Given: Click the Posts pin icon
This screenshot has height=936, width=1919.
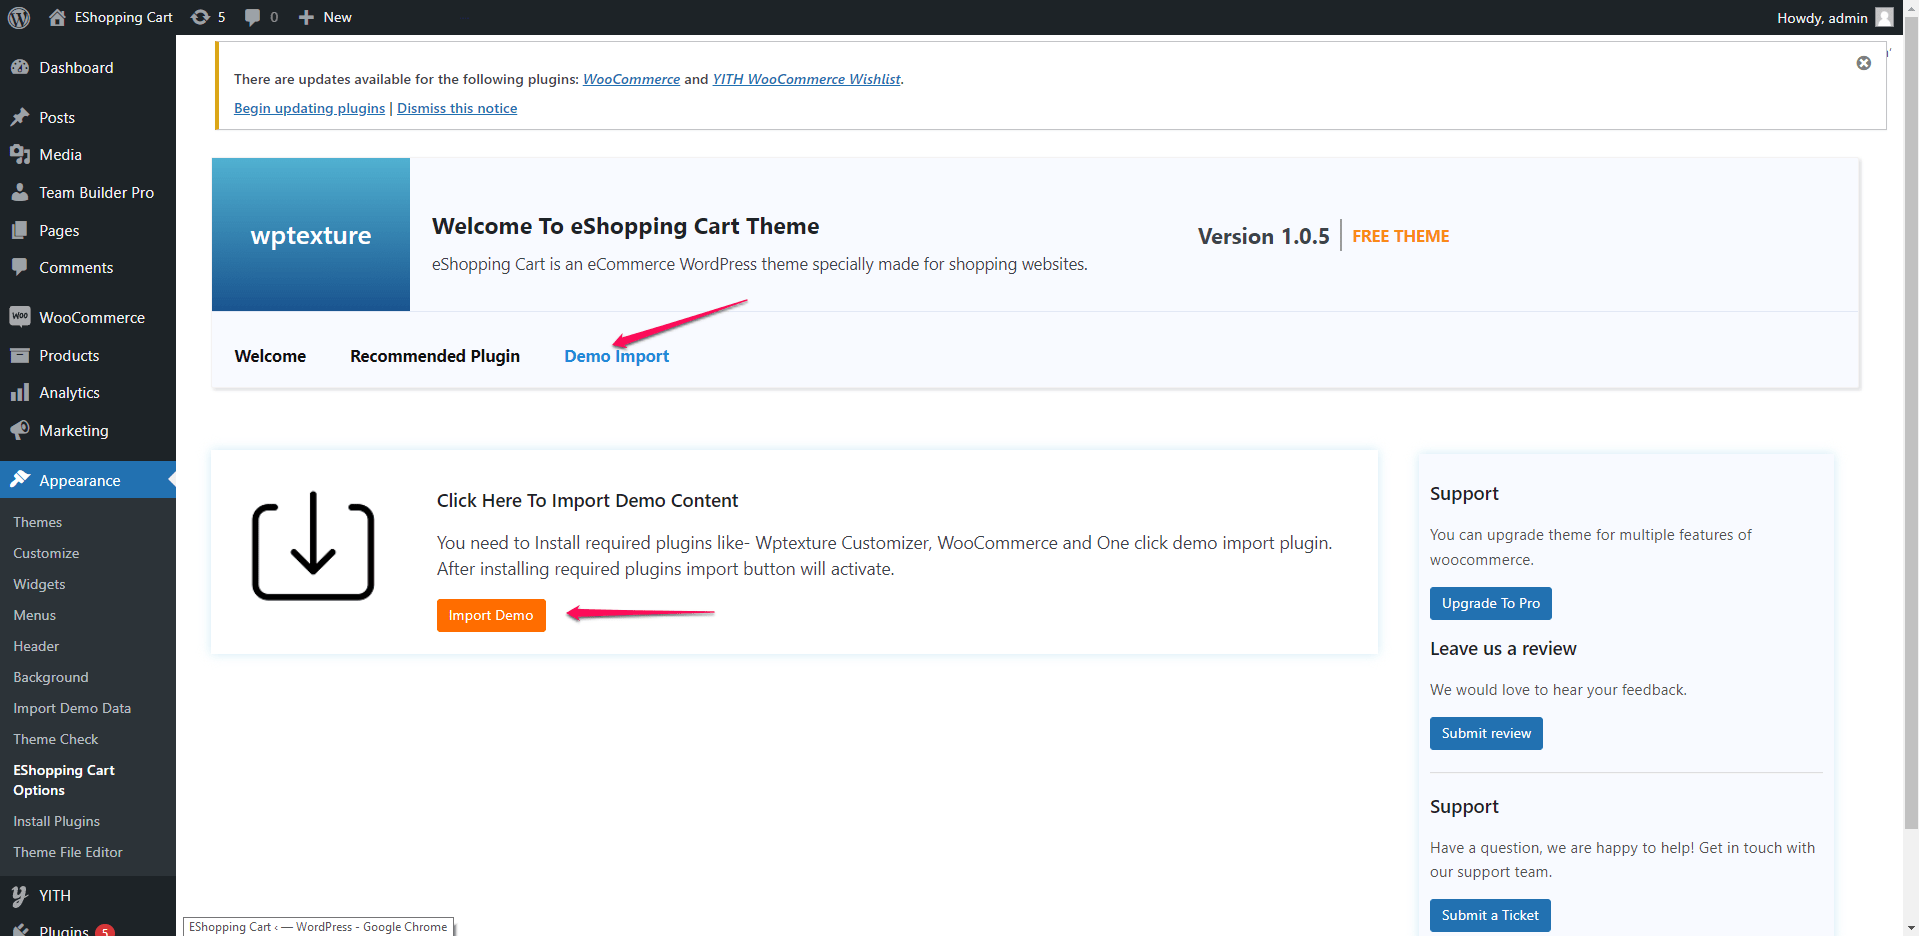Looking at the screenshot, I should point(20,117).
